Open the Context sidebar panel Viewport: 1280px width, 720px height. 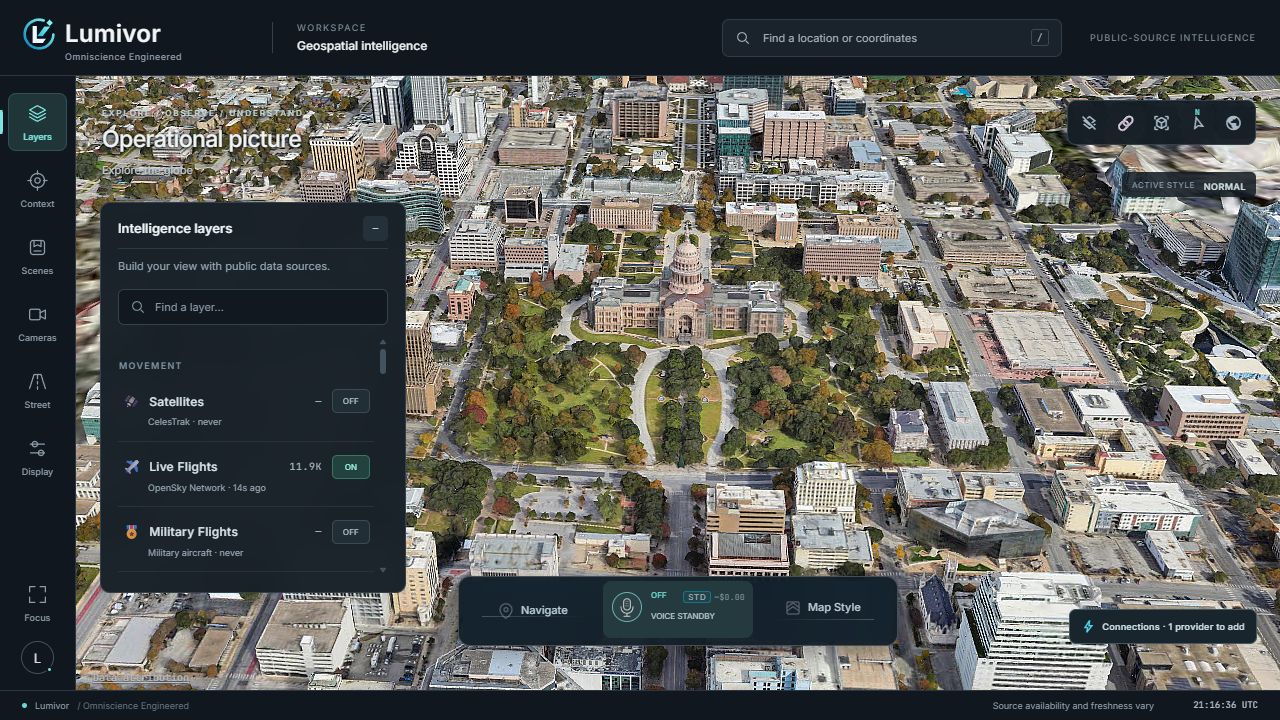click(37, 189)
